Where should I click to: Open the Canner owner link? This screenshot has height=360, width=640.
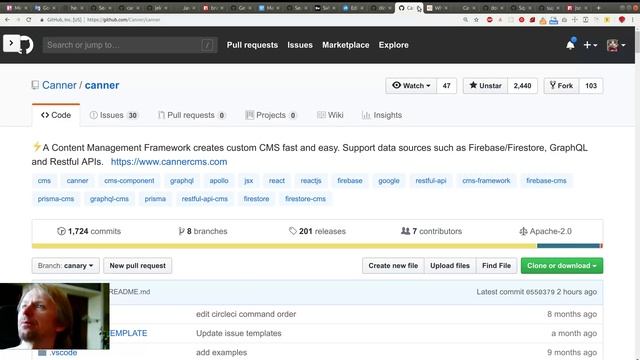point(59,85)
